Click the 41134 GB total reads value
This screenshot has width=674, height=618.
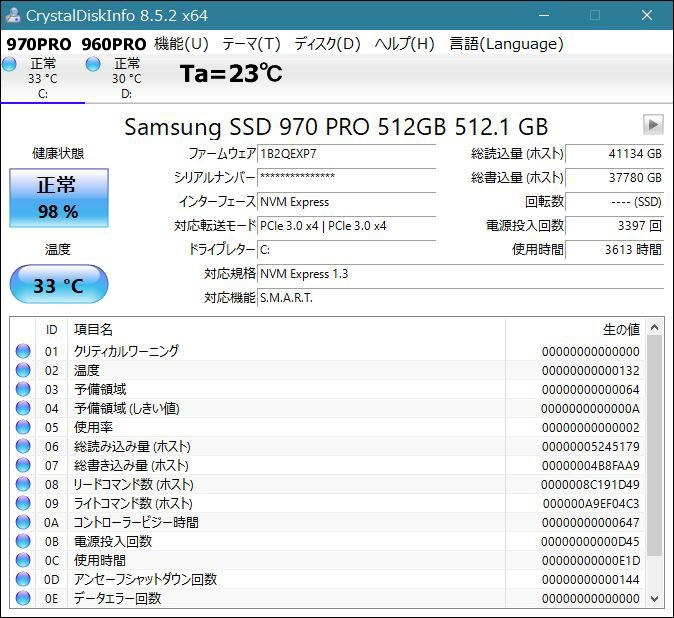pyautogui.click(x=615, y=153)
